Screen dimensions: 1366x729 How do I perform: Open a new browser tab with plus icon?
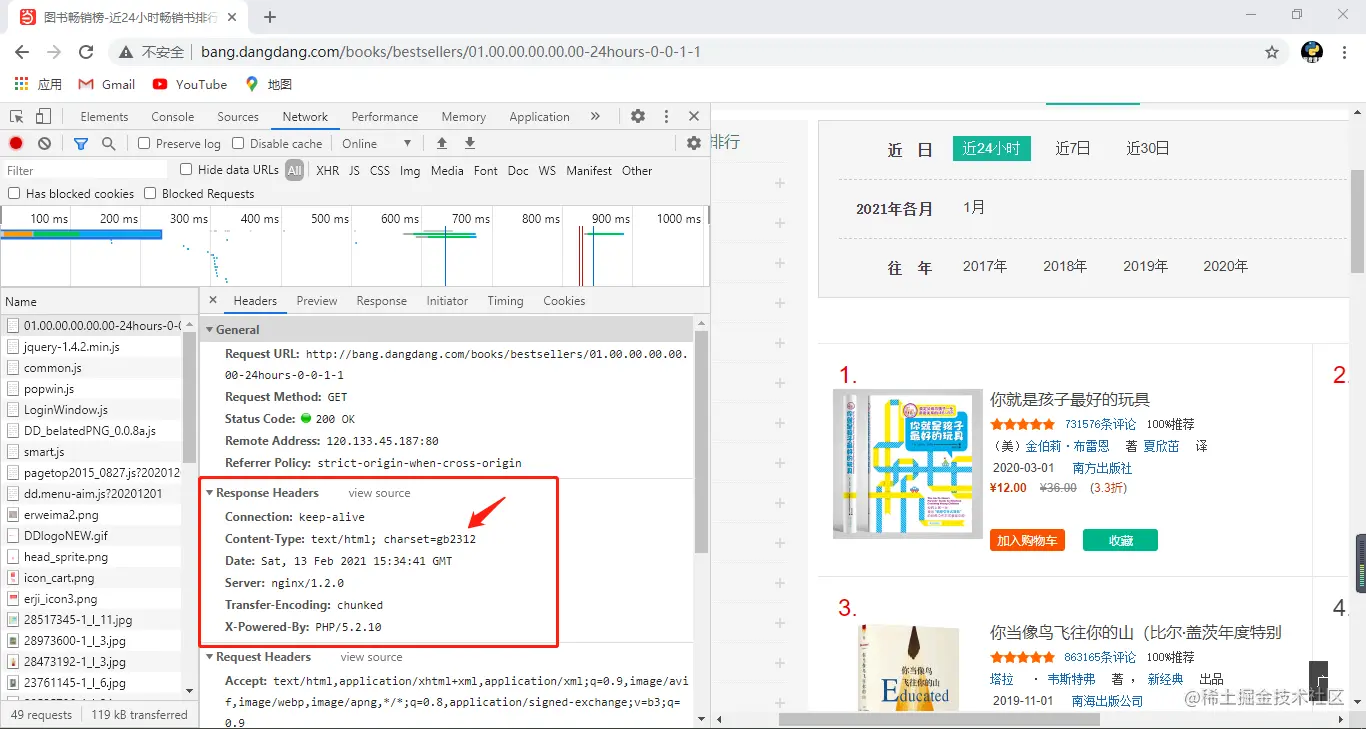(x=270, y=17)
